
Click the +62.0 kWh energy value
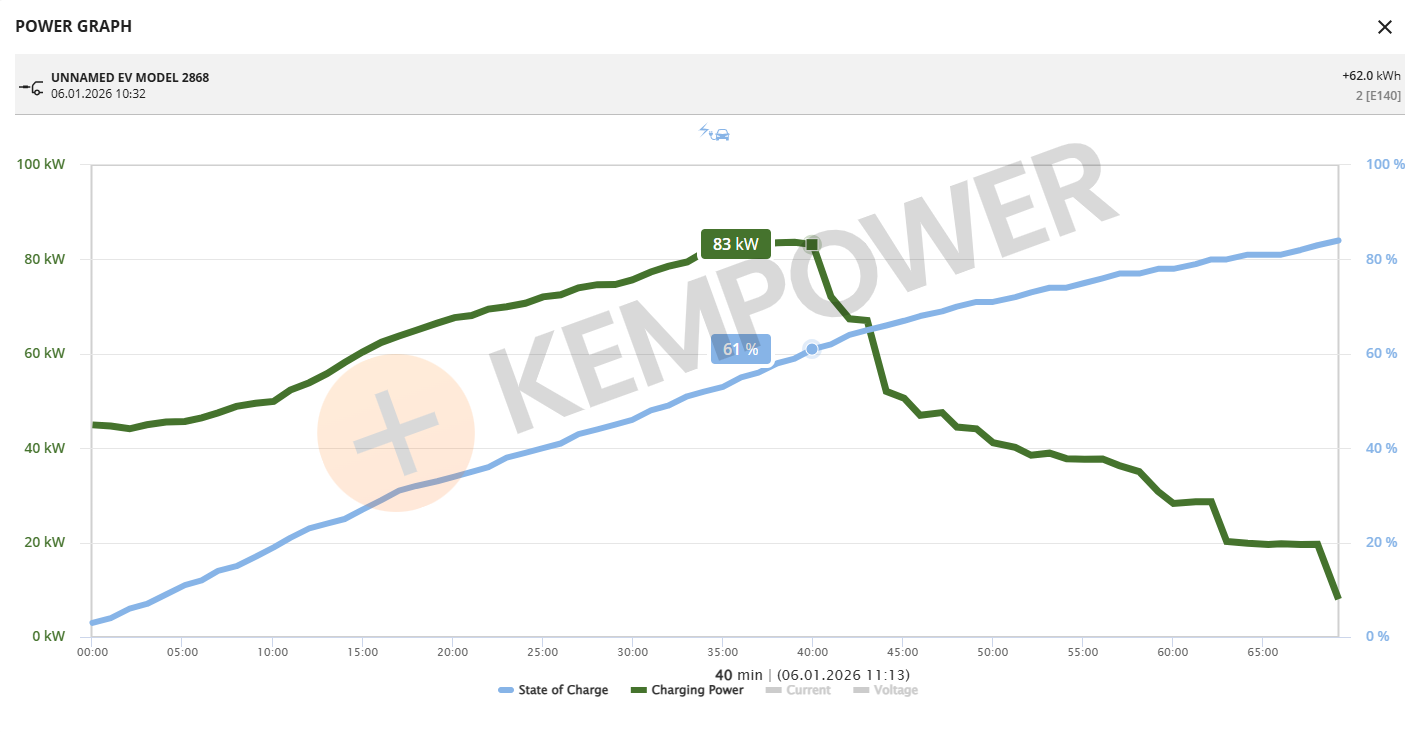click(1371, 76)
